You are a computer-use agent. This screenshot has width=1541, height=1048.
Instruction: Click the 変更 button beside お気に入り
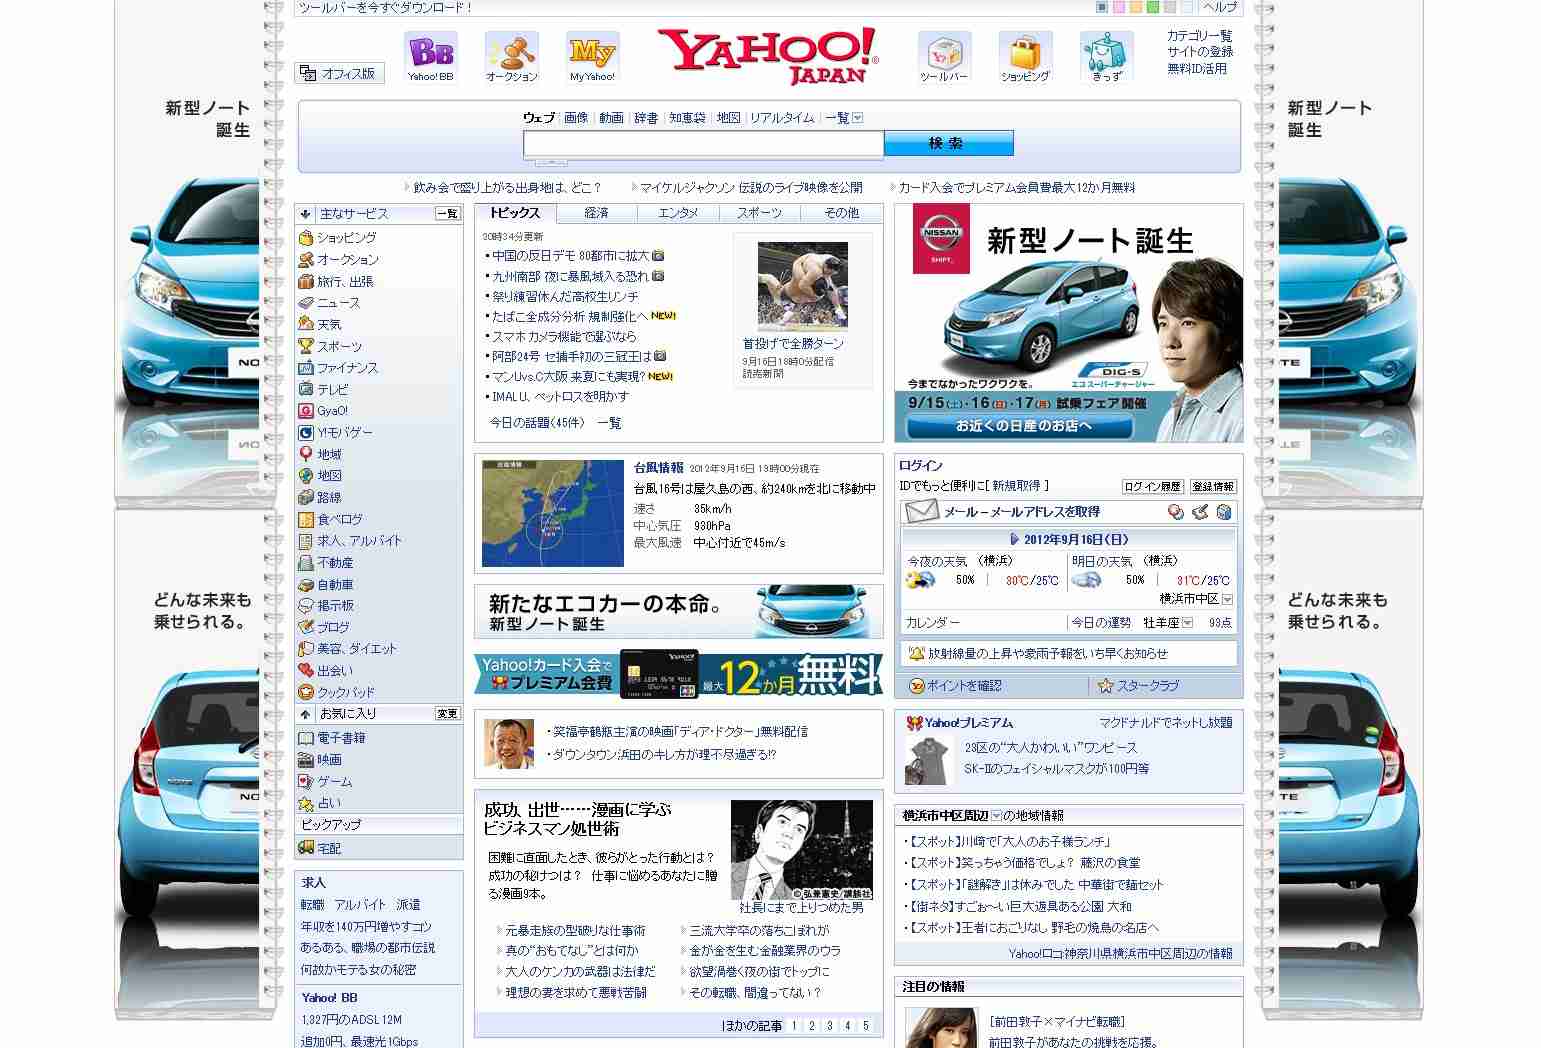point(447,714)
